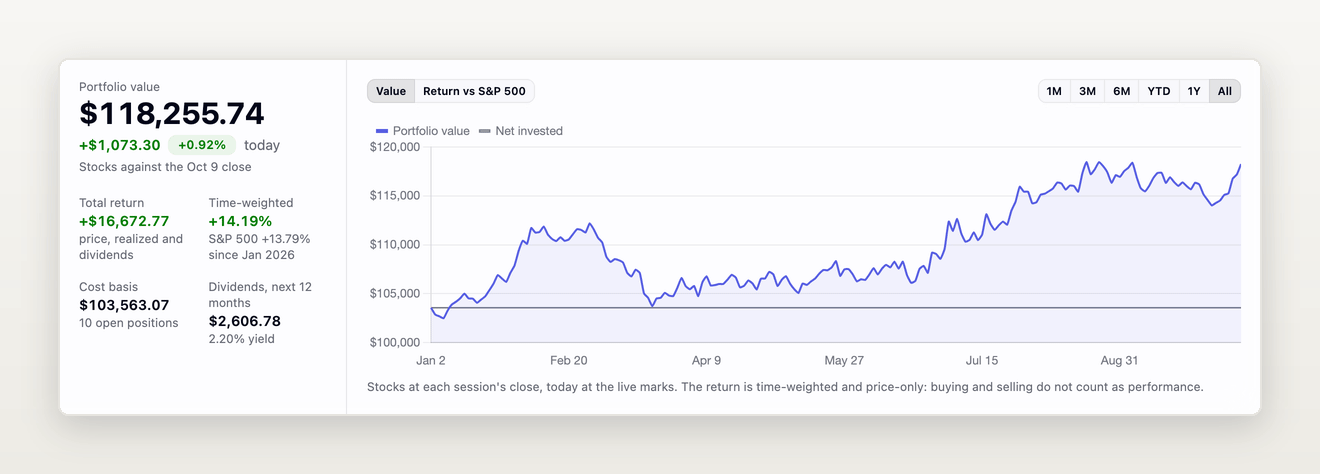Screen dimensions: 1320x474
Task: Click the horizontal net invested line
Action: click(836, 308)
